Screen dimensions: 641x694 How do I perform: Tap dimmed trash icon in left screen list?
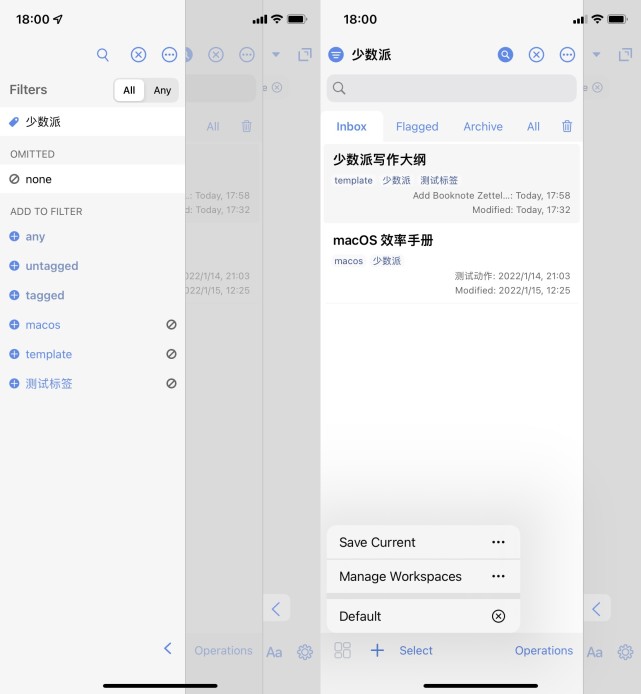tap(247, 127)
